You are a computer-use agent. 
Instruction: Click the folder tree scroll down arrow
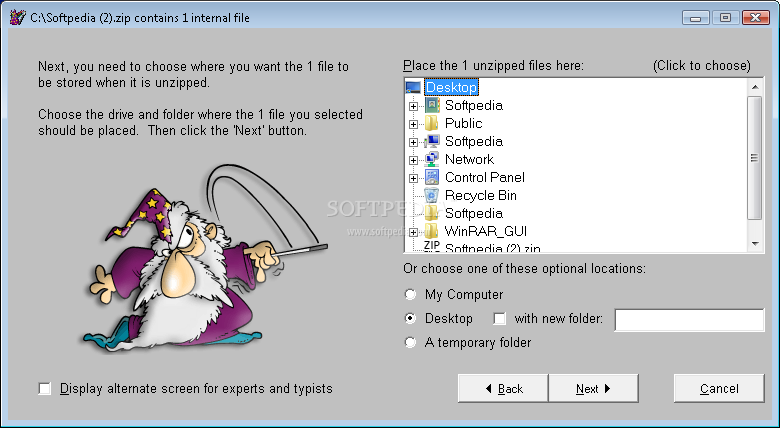(755, 244)
